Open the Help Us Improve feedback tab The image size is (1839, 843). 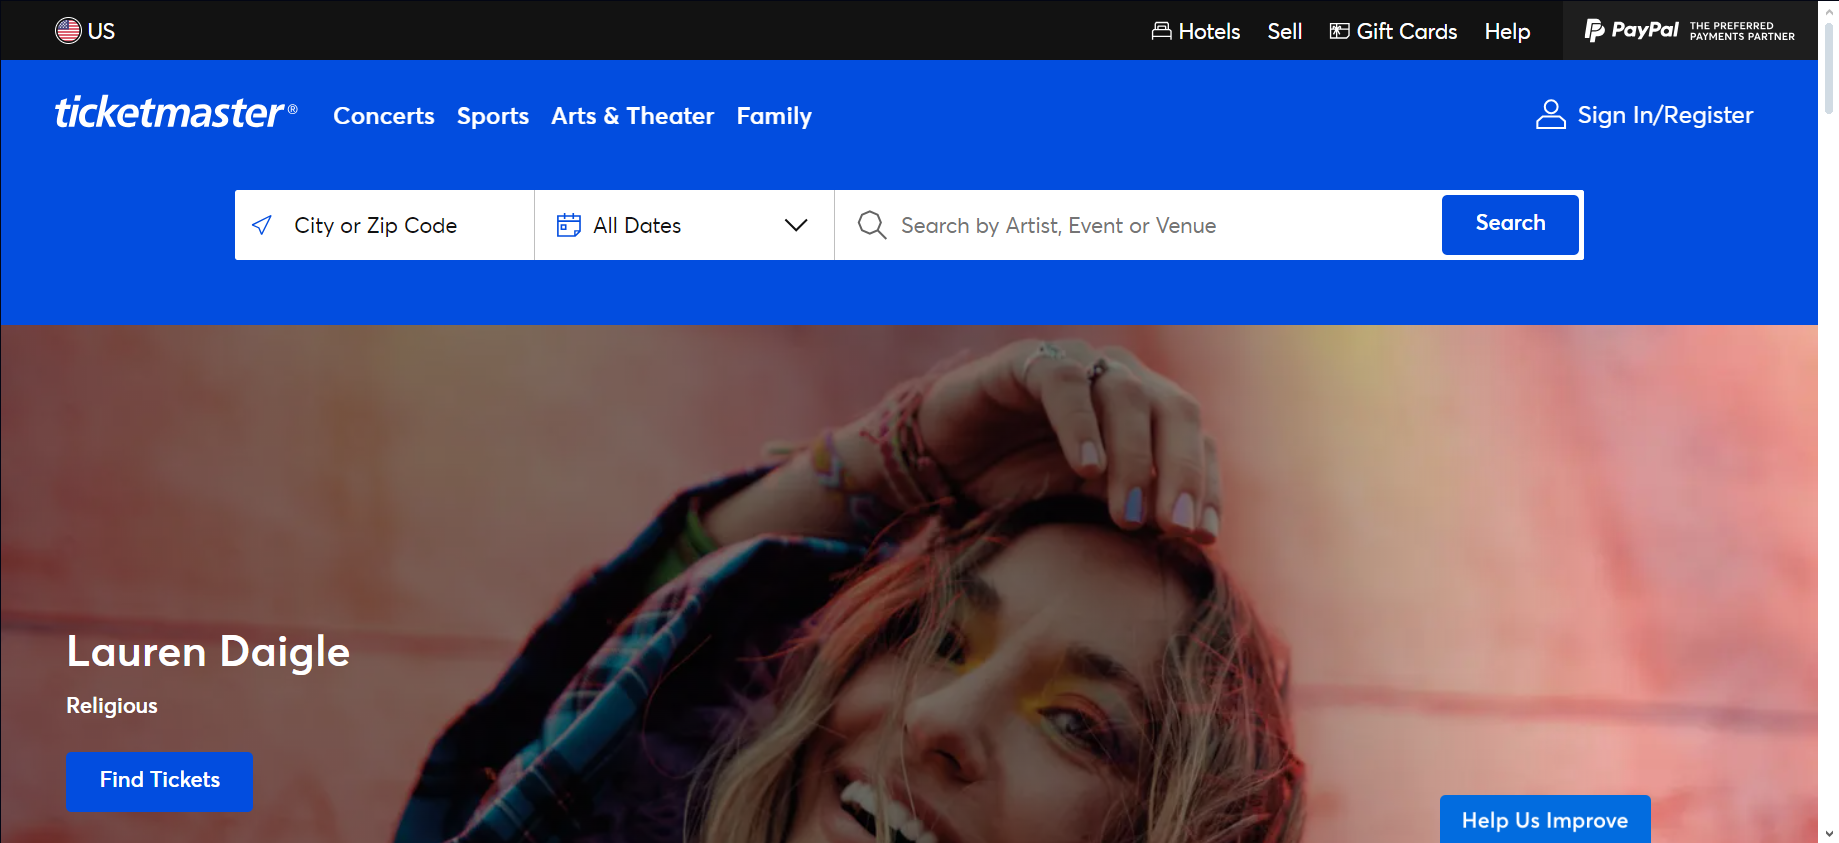(x=1545, y=820)
